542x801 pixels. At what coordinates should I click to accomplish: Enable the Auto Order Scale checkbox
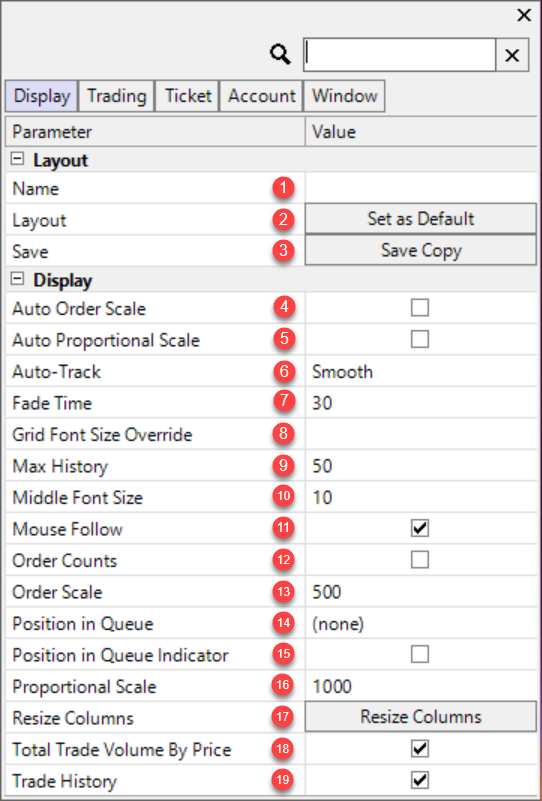(420, 308)
